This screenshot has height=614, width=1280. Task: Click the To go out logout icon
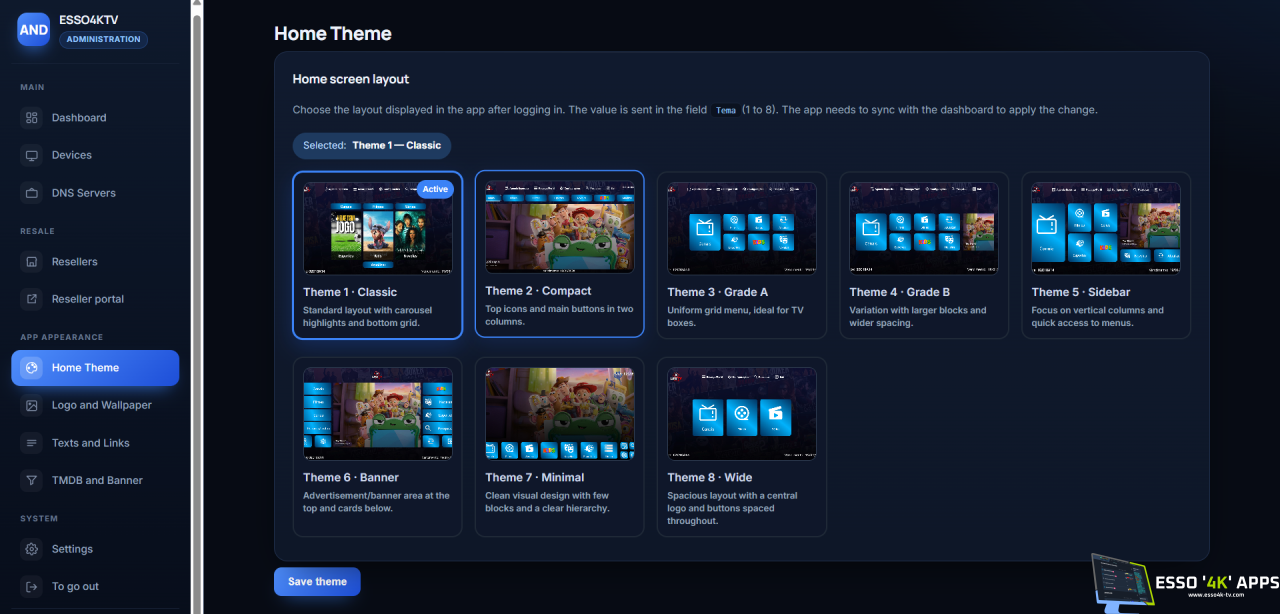[32, 586]
